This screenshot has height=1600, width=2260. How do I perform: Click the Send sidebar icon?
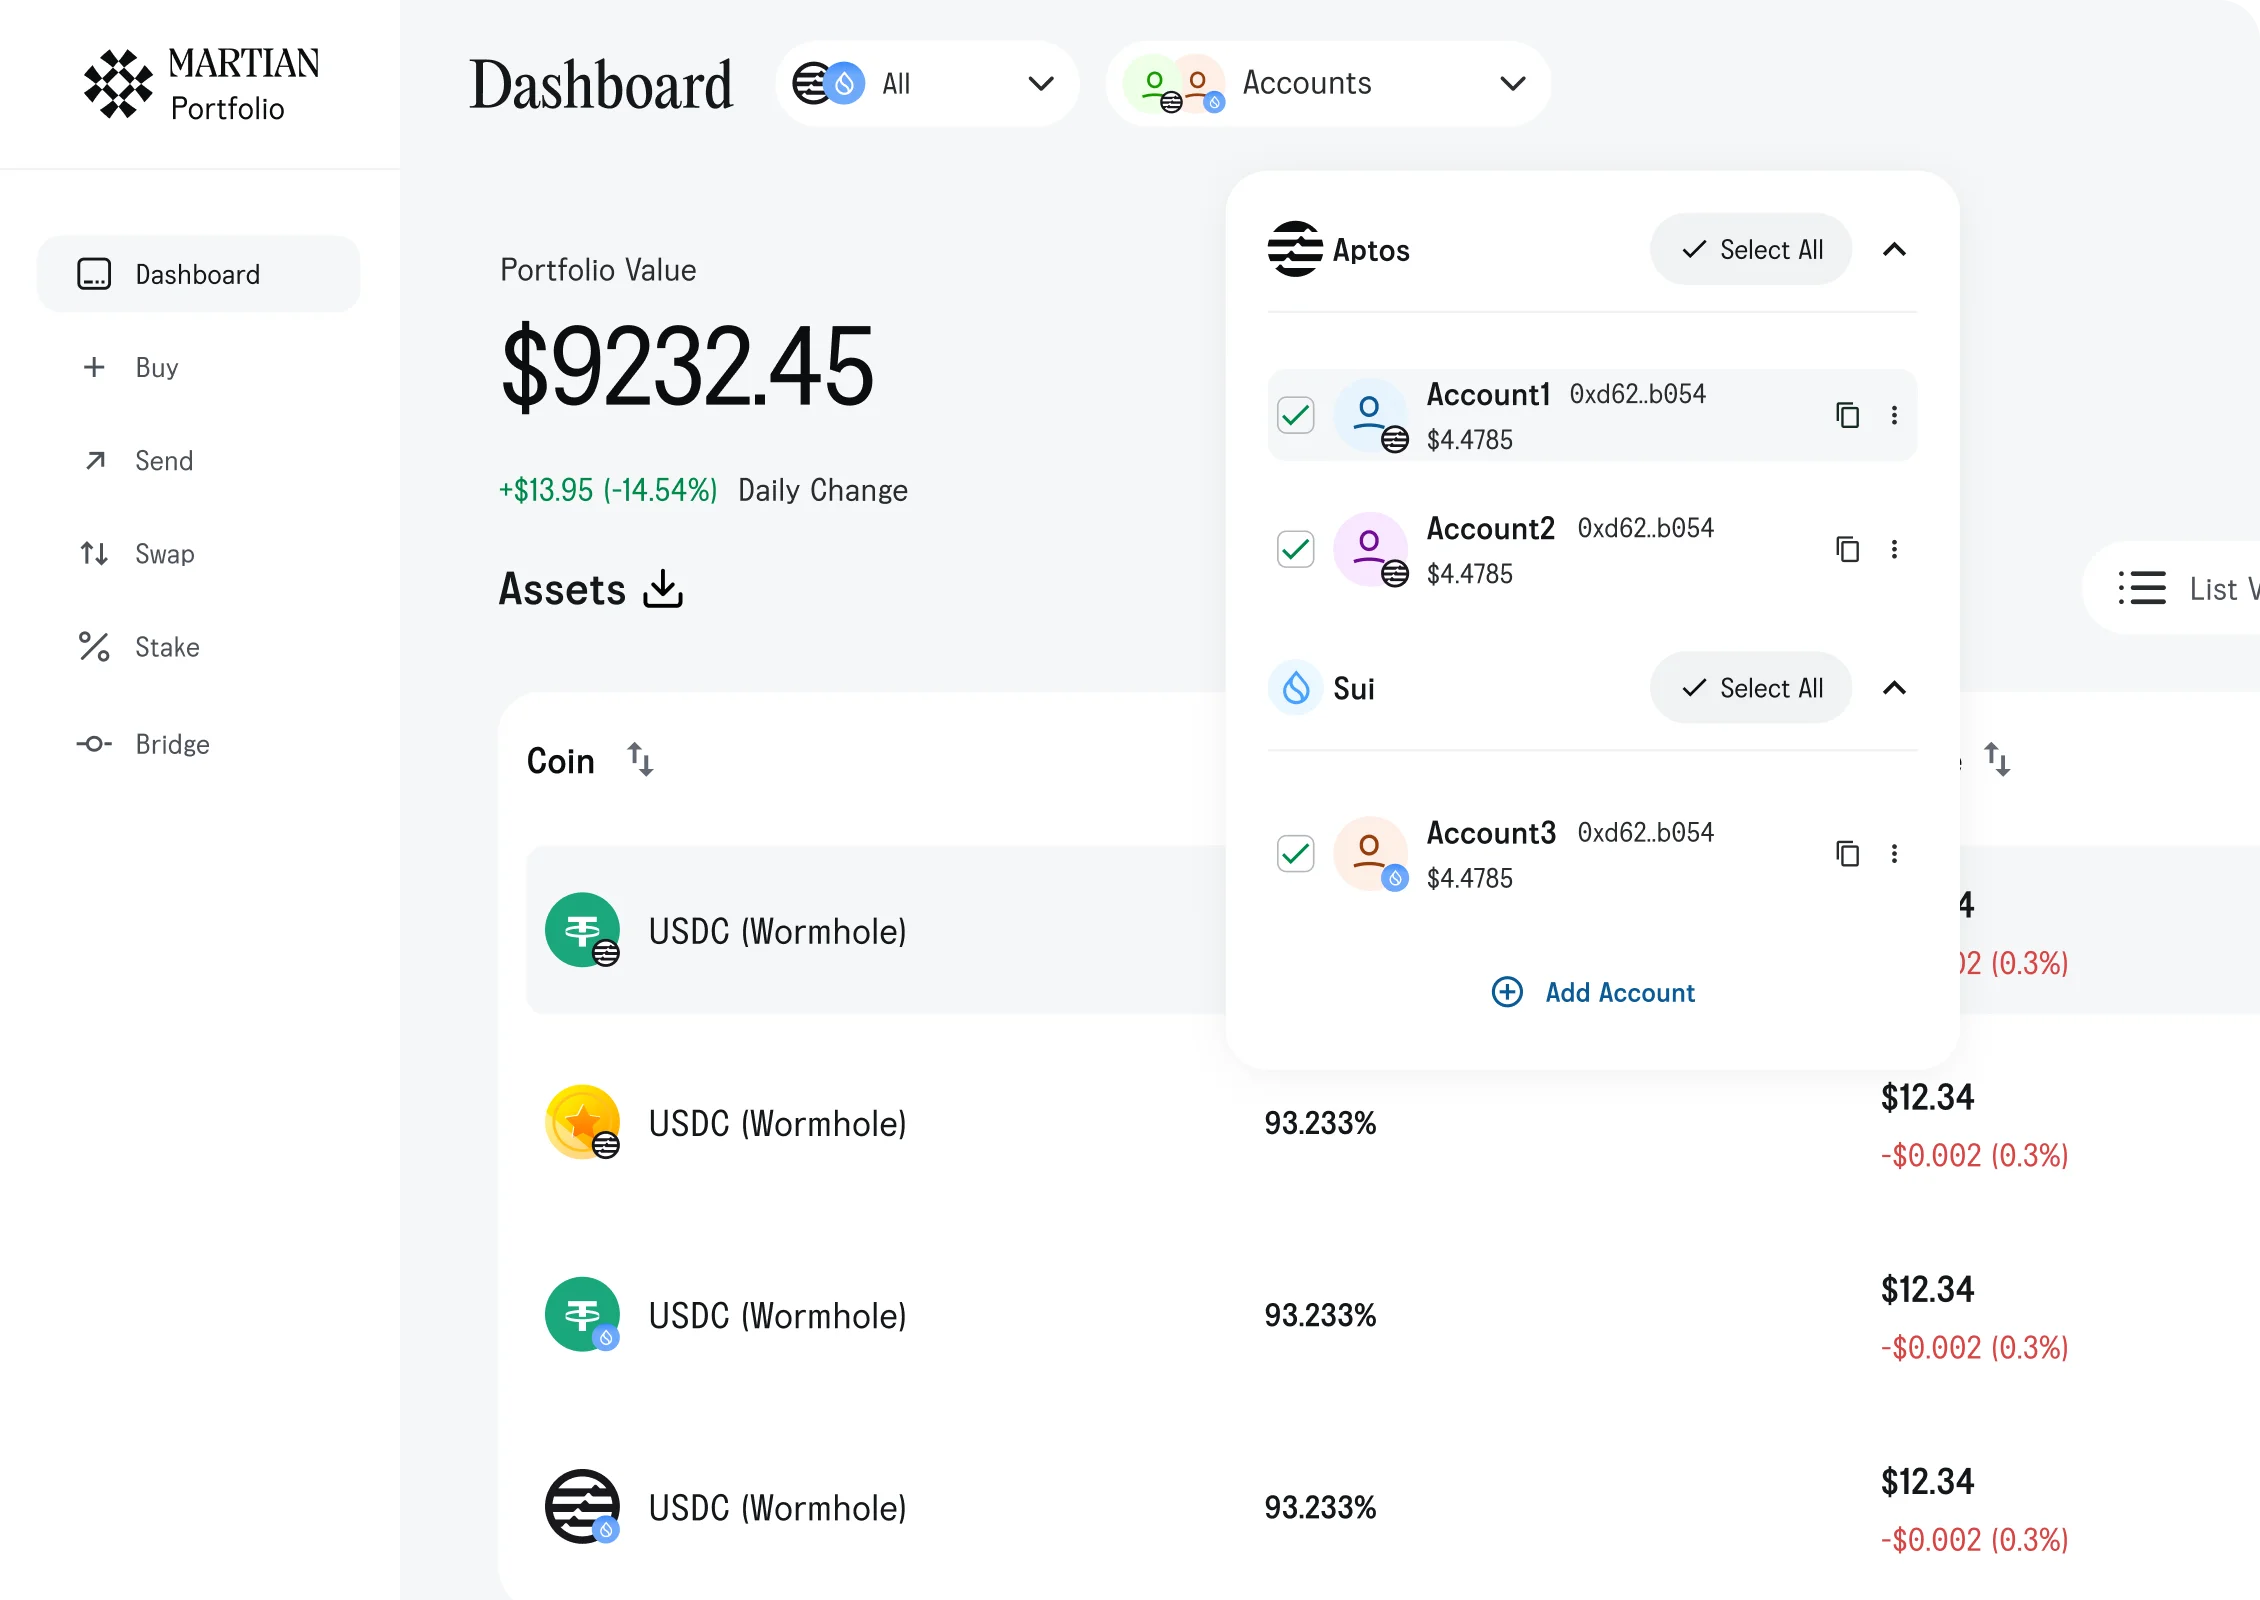click(92, 461)
